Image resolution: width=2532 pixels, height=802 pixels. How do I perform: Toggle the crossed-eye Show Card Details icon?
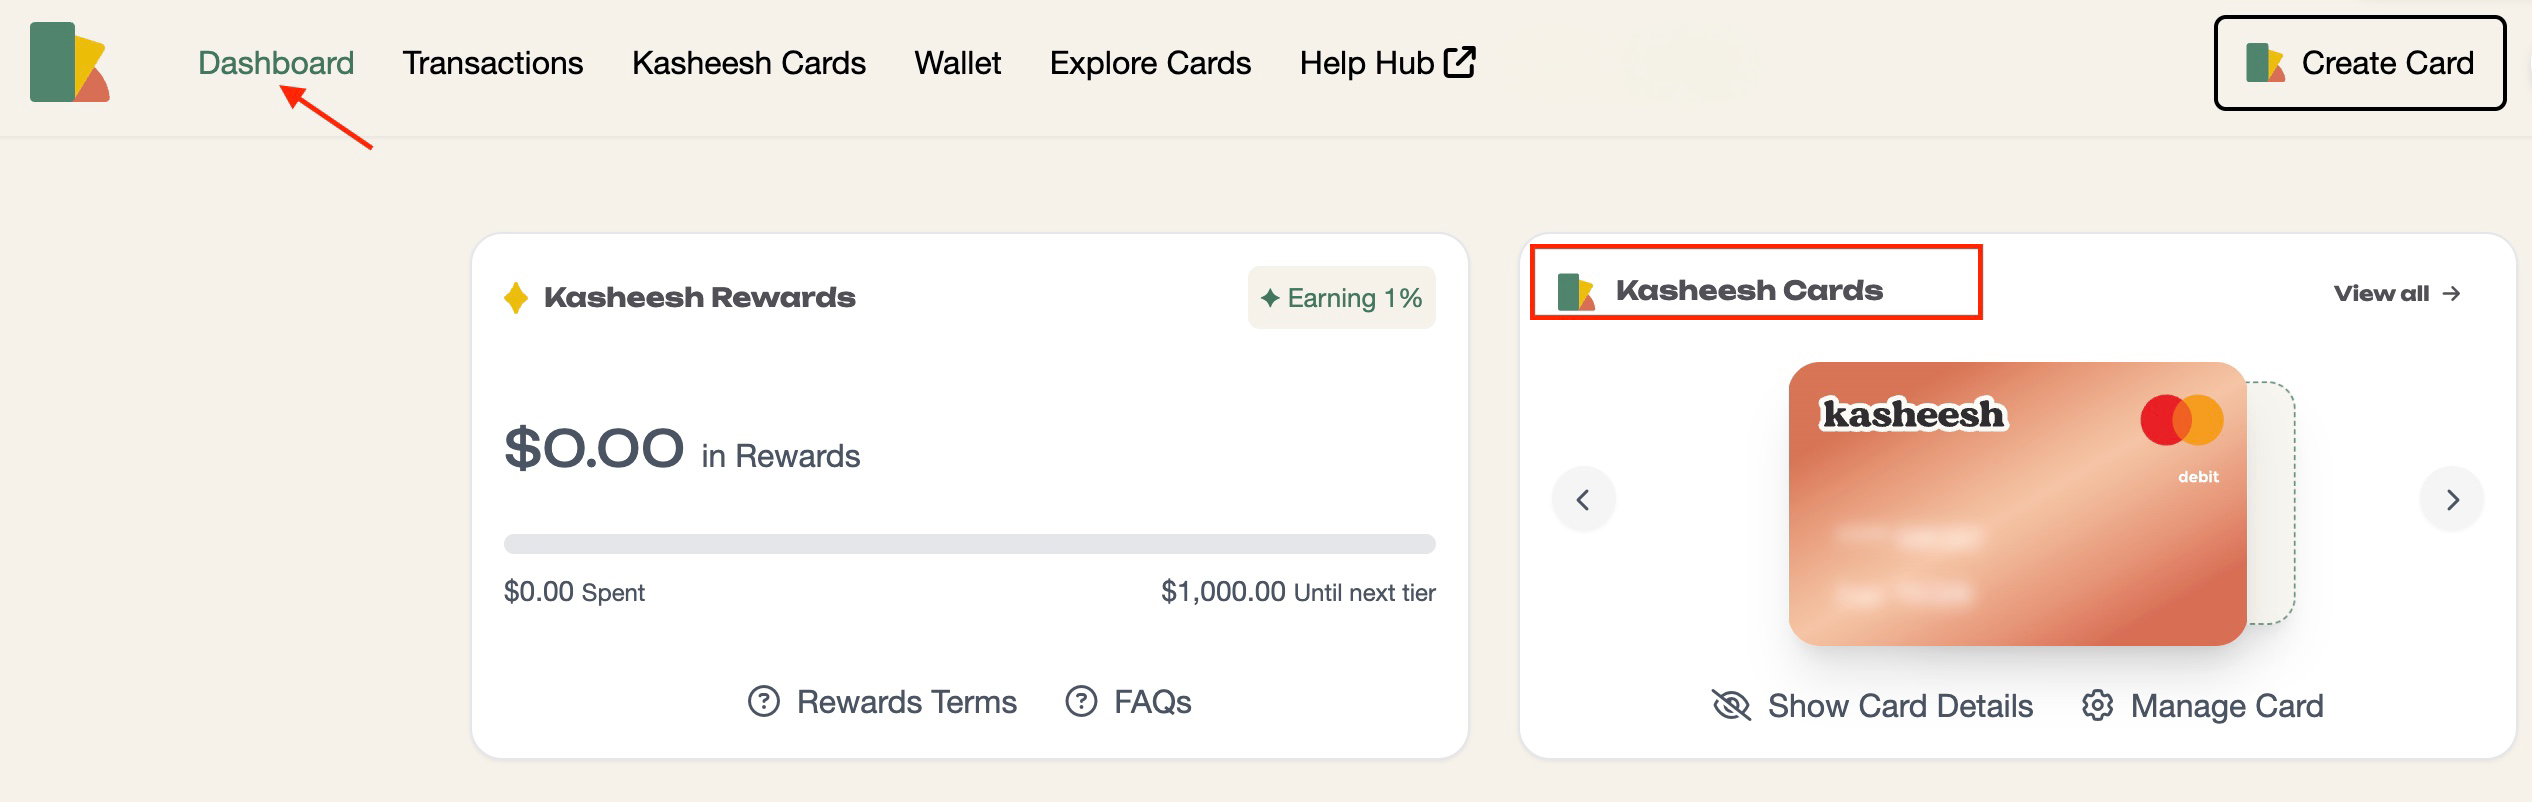[x=1731, y=706]
